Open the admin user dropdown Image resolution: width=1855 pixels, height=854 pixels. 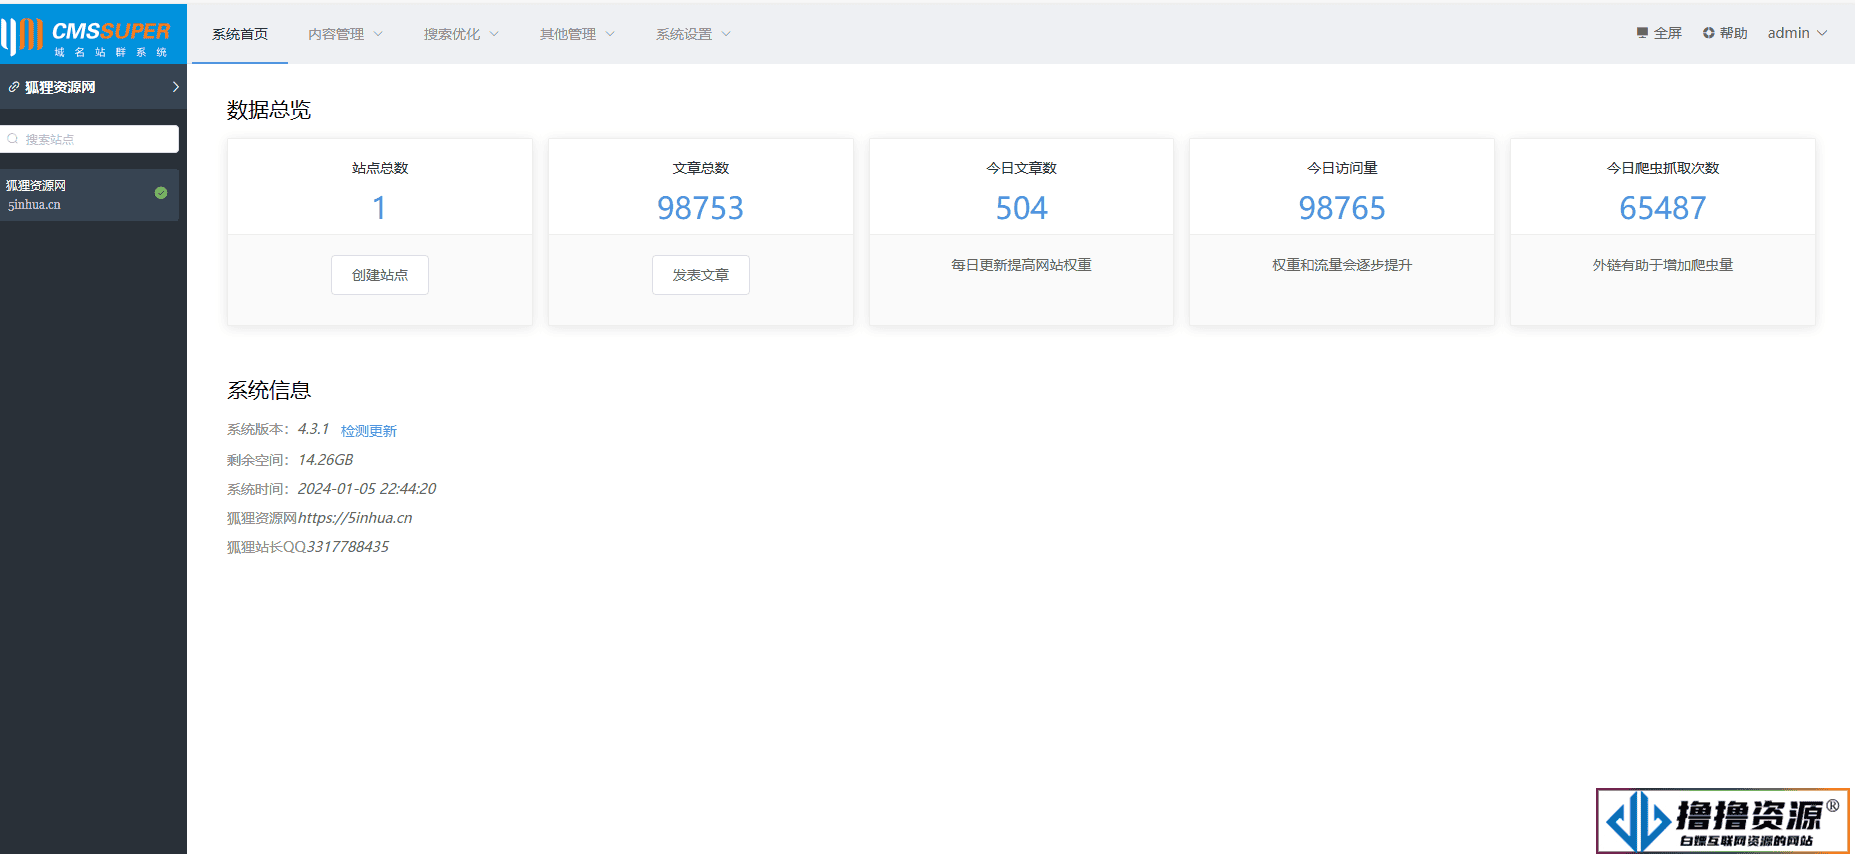(1797, 33)
